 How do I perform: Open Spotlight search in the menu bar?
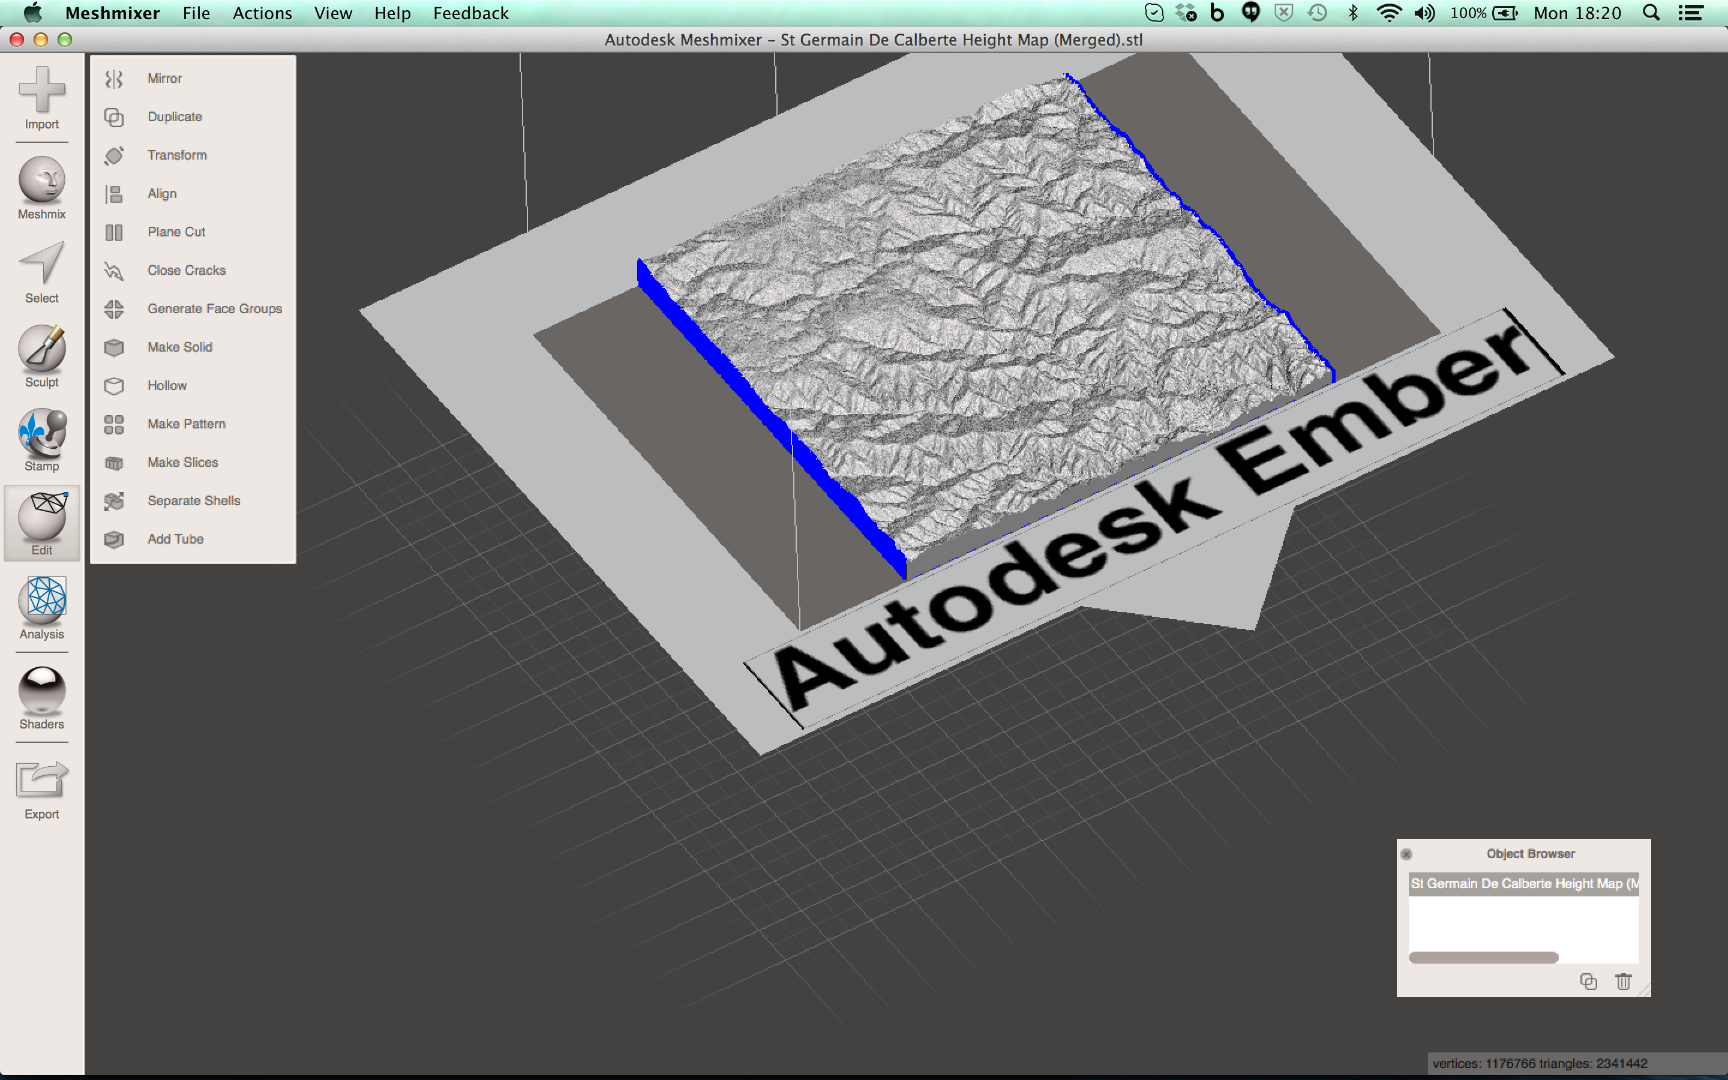pyautogui.click(x=1650, y=13)
